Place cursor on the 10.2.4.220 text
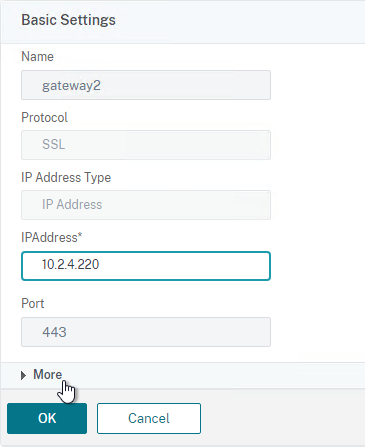Image resolution: width=365 pixels, height=447 pixels. point(71,265)
